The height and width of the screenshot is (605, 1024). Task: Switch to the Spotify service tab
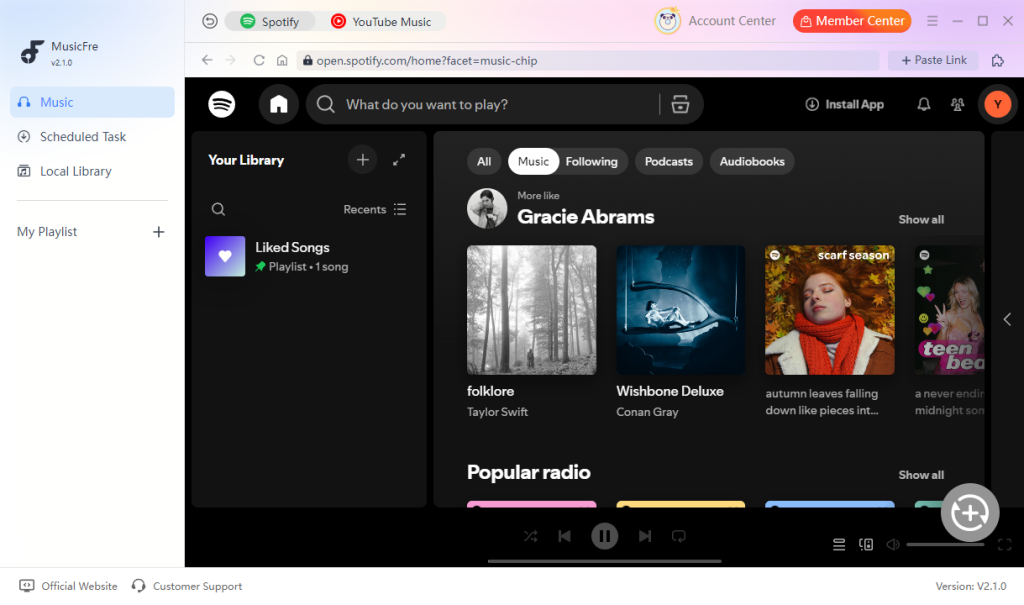point(270,22)
